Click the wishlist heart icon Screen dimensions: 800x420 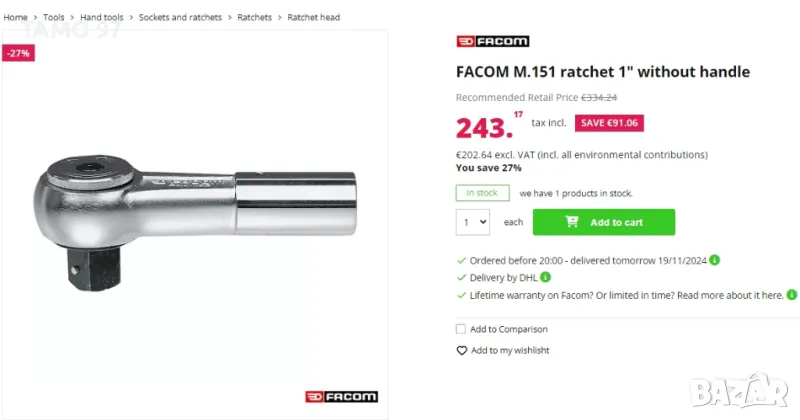tap(461, 351)
